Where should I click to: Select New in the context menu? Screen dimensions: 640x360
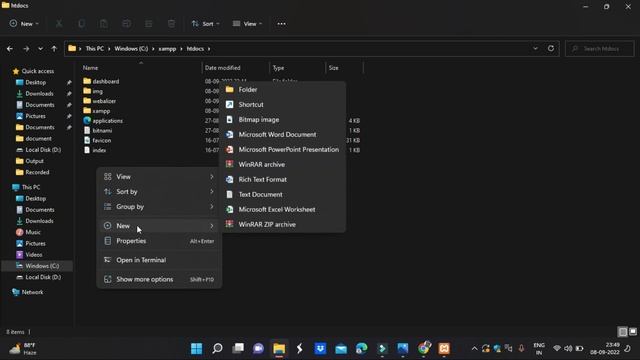(159, 226)
